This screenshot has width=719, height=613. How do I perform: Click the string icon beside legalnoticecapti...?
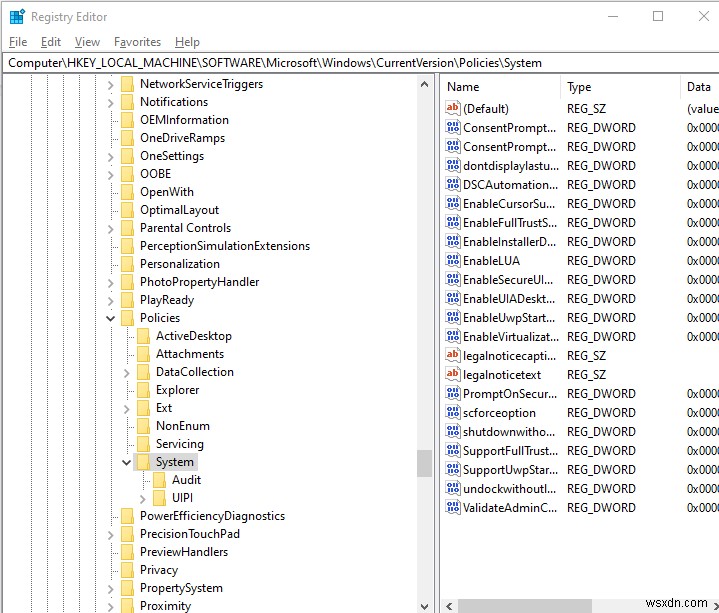(x=453, y=355)
